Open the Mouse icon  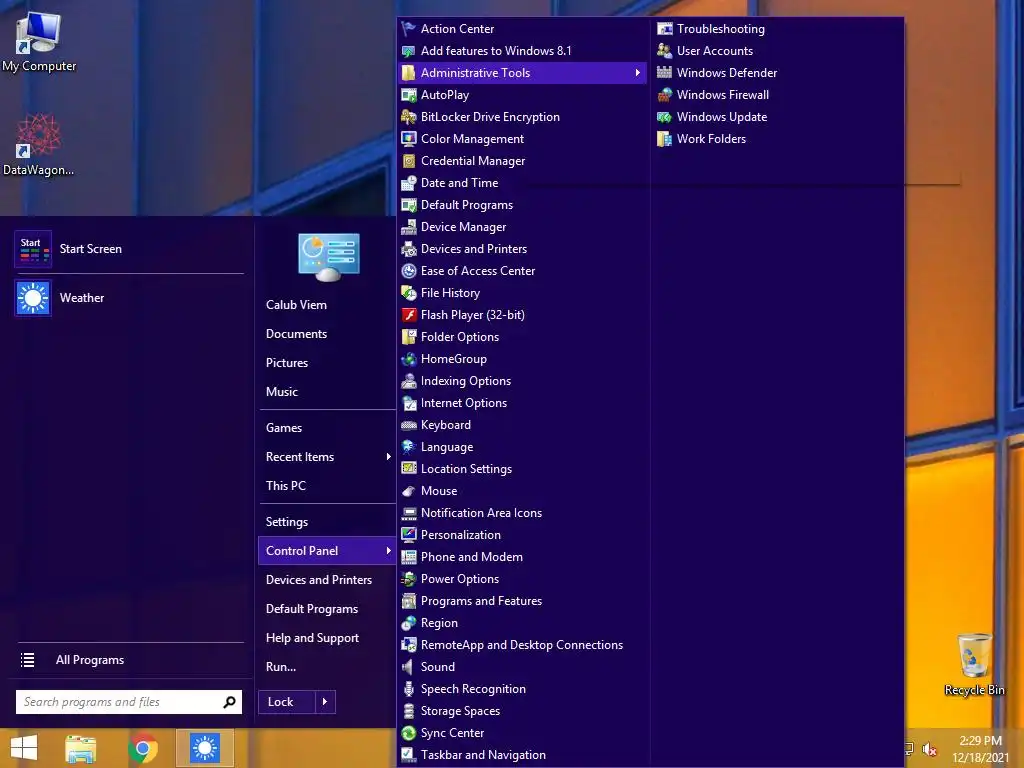click(x=409, y=491)
